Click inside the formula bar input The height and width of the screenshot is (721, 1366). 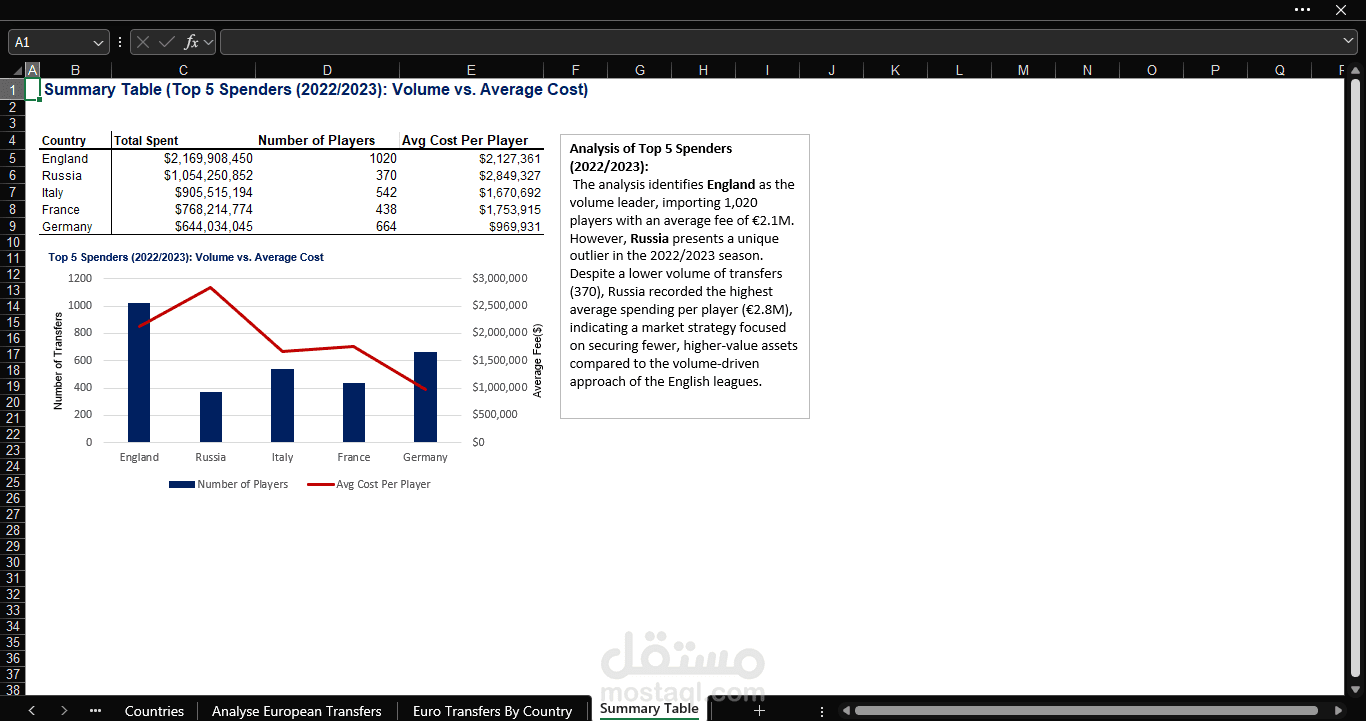(780, 42)
